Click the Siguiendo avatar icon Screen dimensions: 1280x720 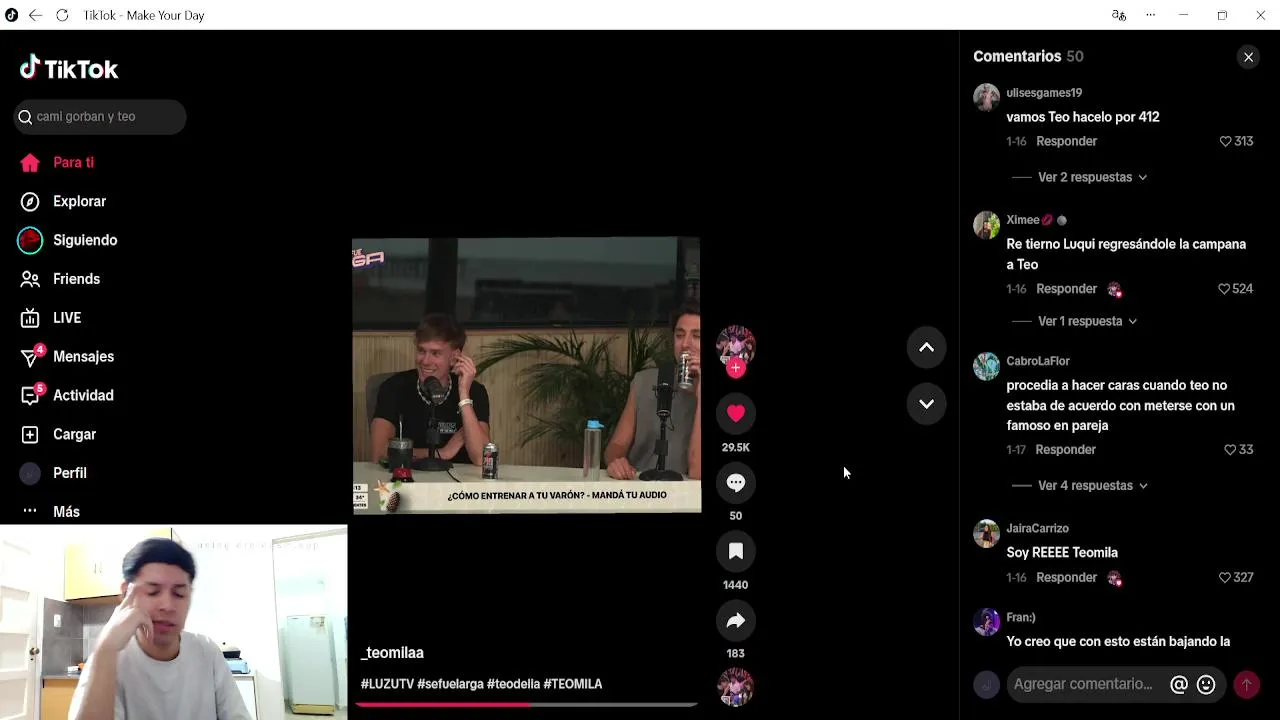tap(30, 240)
